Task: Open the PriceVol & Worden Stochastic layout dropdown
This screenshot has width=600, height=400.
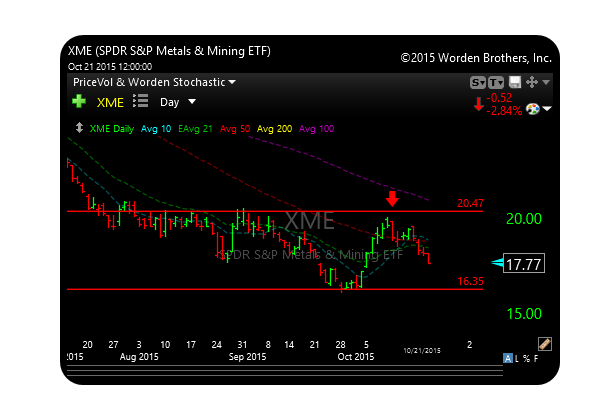Action: pyautogui.click(x=154, y=82)
